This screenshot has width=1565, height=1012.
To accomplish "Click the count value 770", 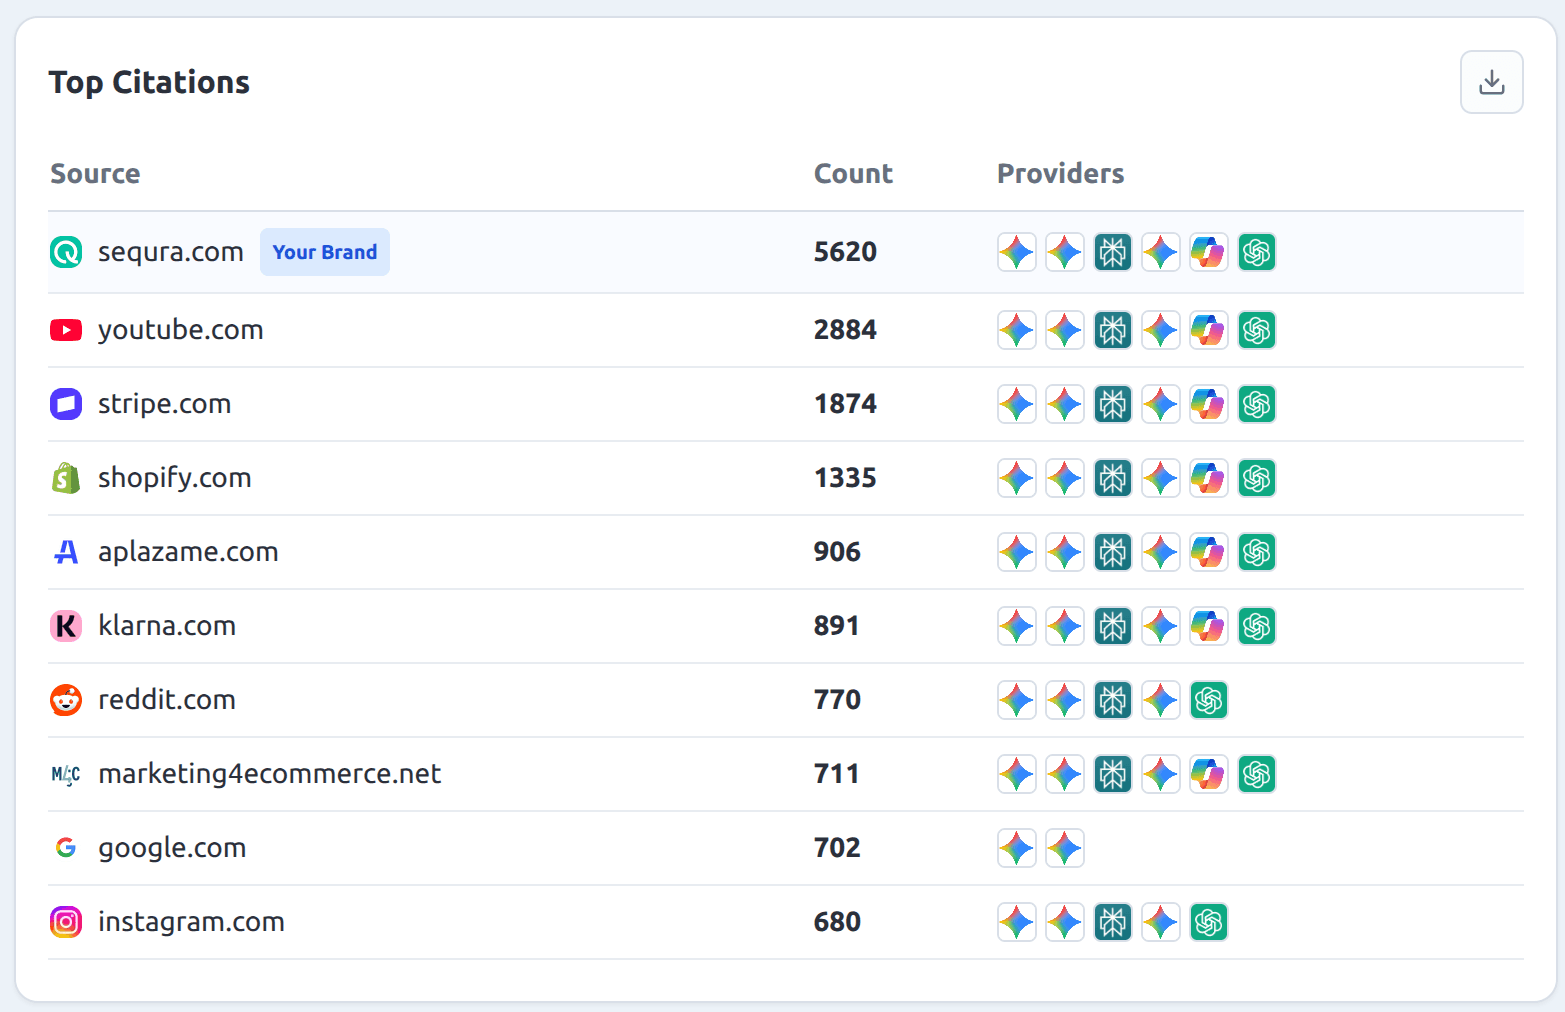I will coord(837,700).
